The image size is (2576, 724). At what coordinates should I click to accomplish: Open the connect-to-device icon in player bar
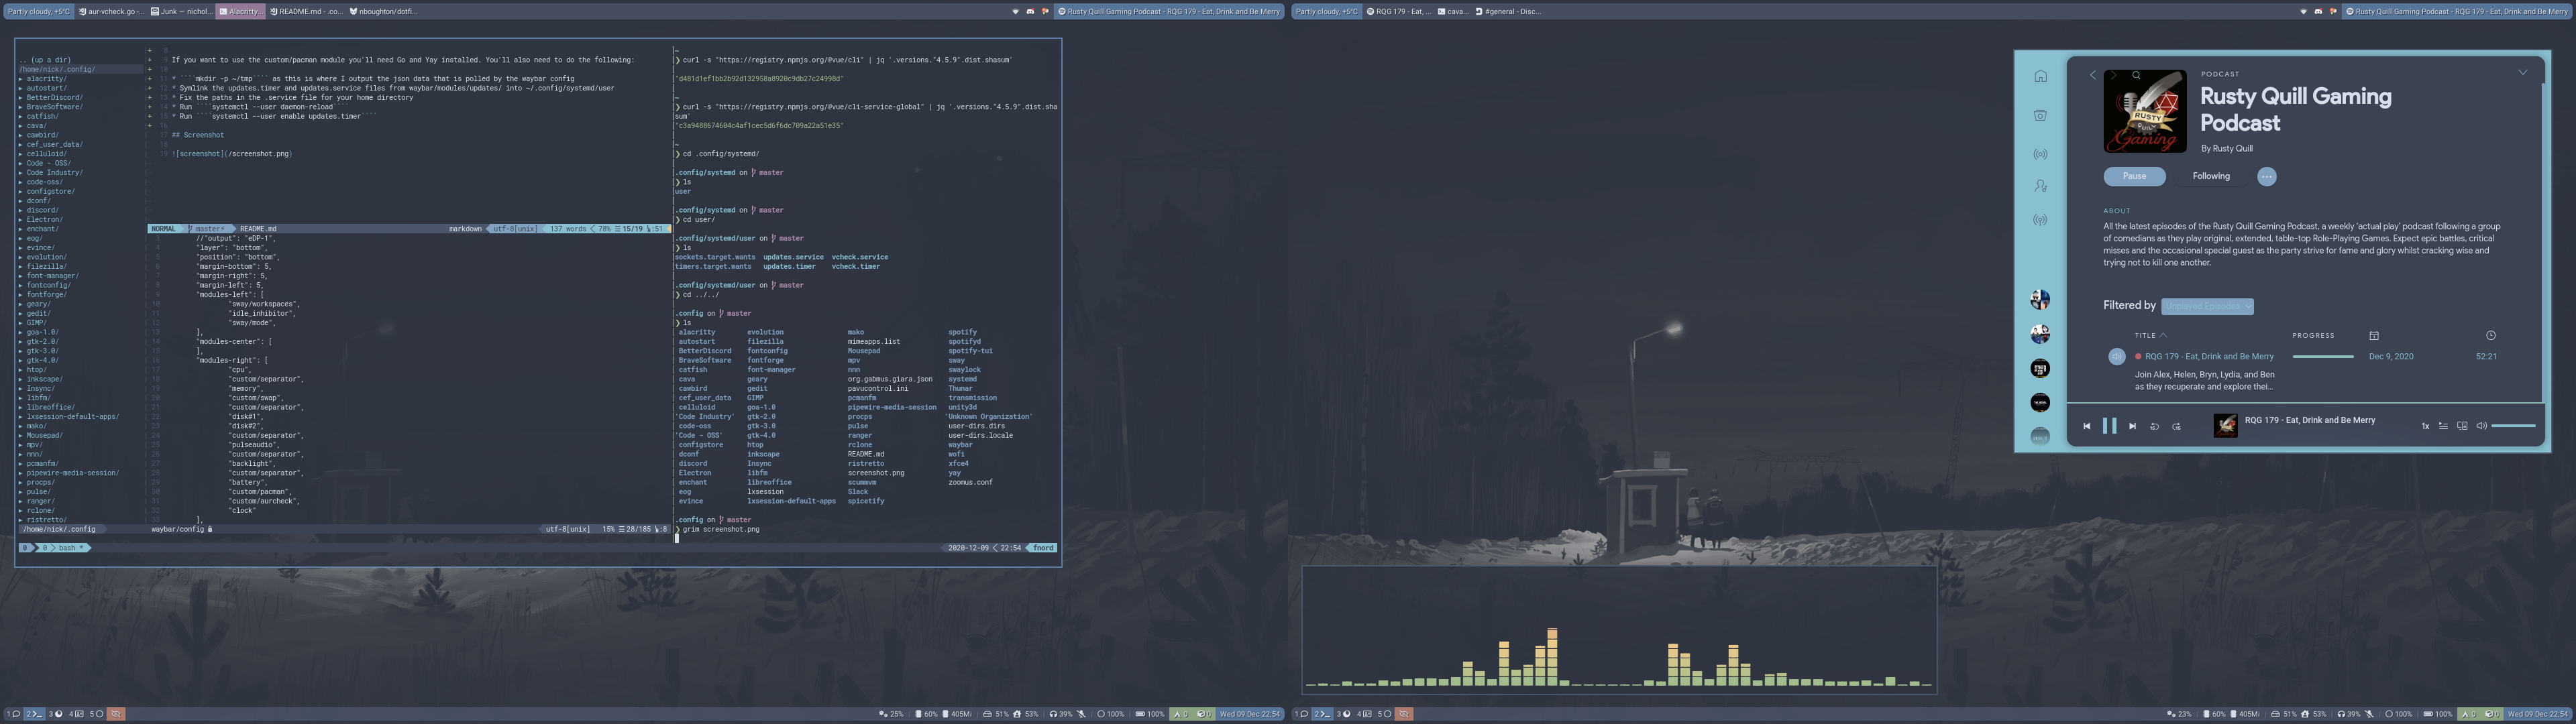coord(2462,426)
